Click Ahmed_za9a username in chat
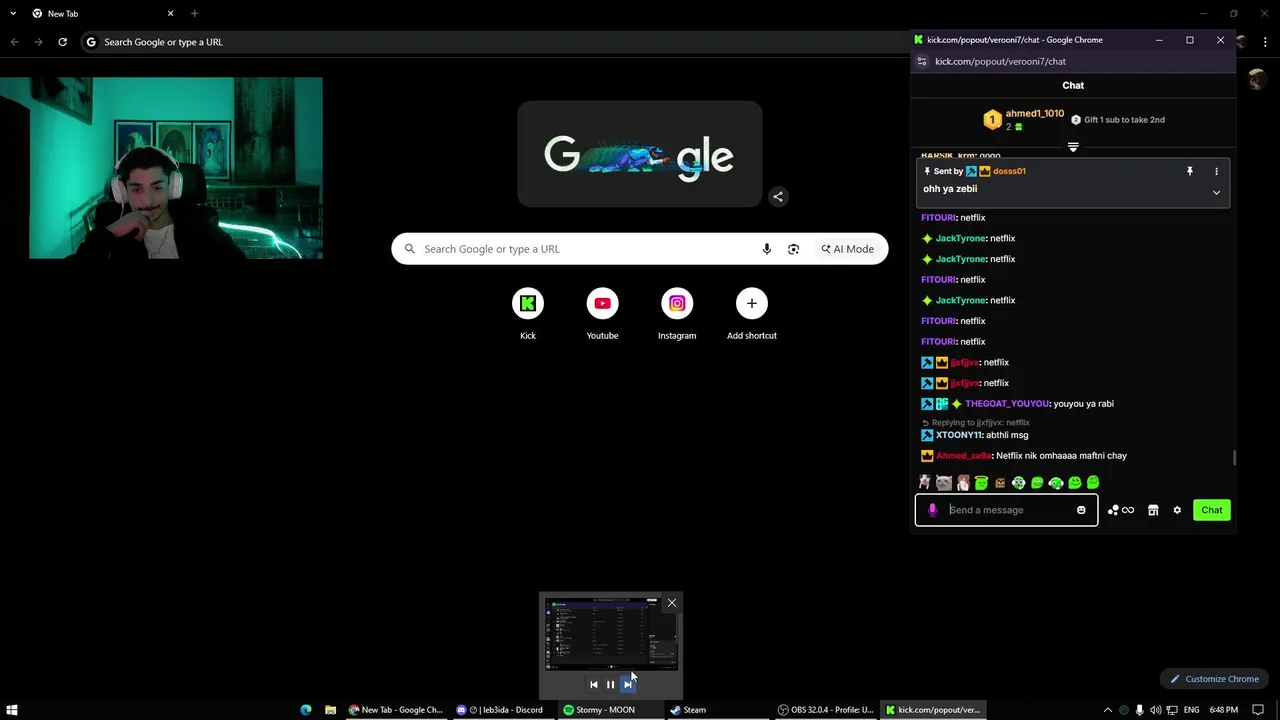 964,456
